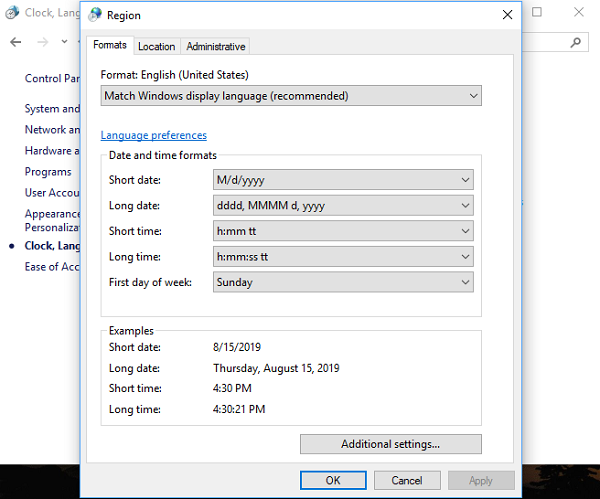This screenshot has height=499, width=600.
Task: Click the forward navigation arrow
Action: 42,42
